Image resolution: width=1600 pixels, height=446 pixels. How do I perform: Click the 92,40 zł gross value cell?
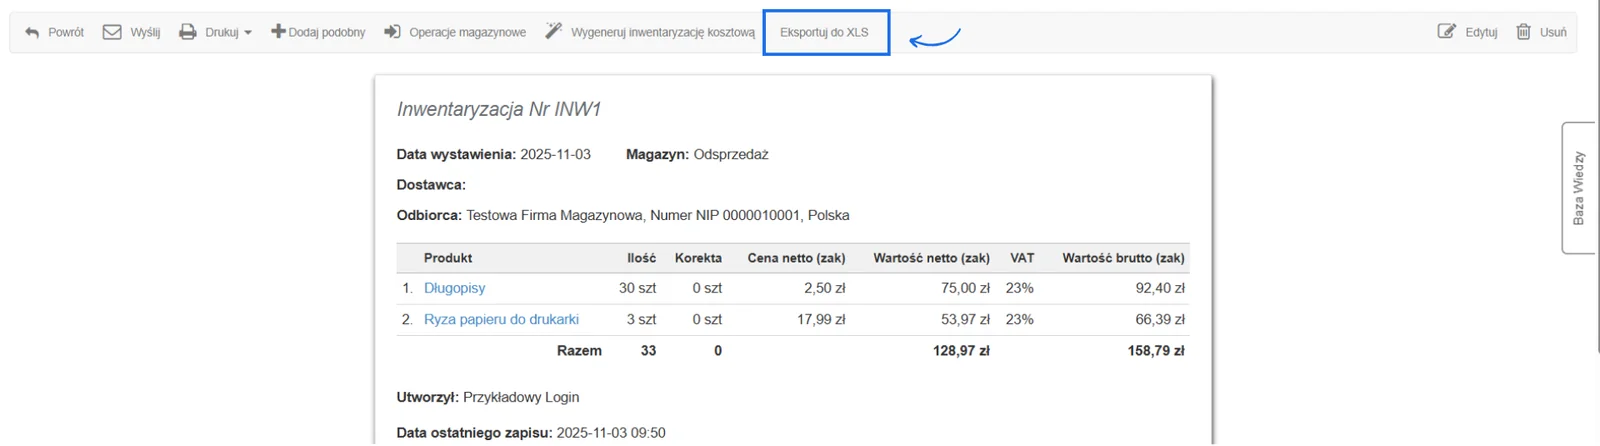1160,288
